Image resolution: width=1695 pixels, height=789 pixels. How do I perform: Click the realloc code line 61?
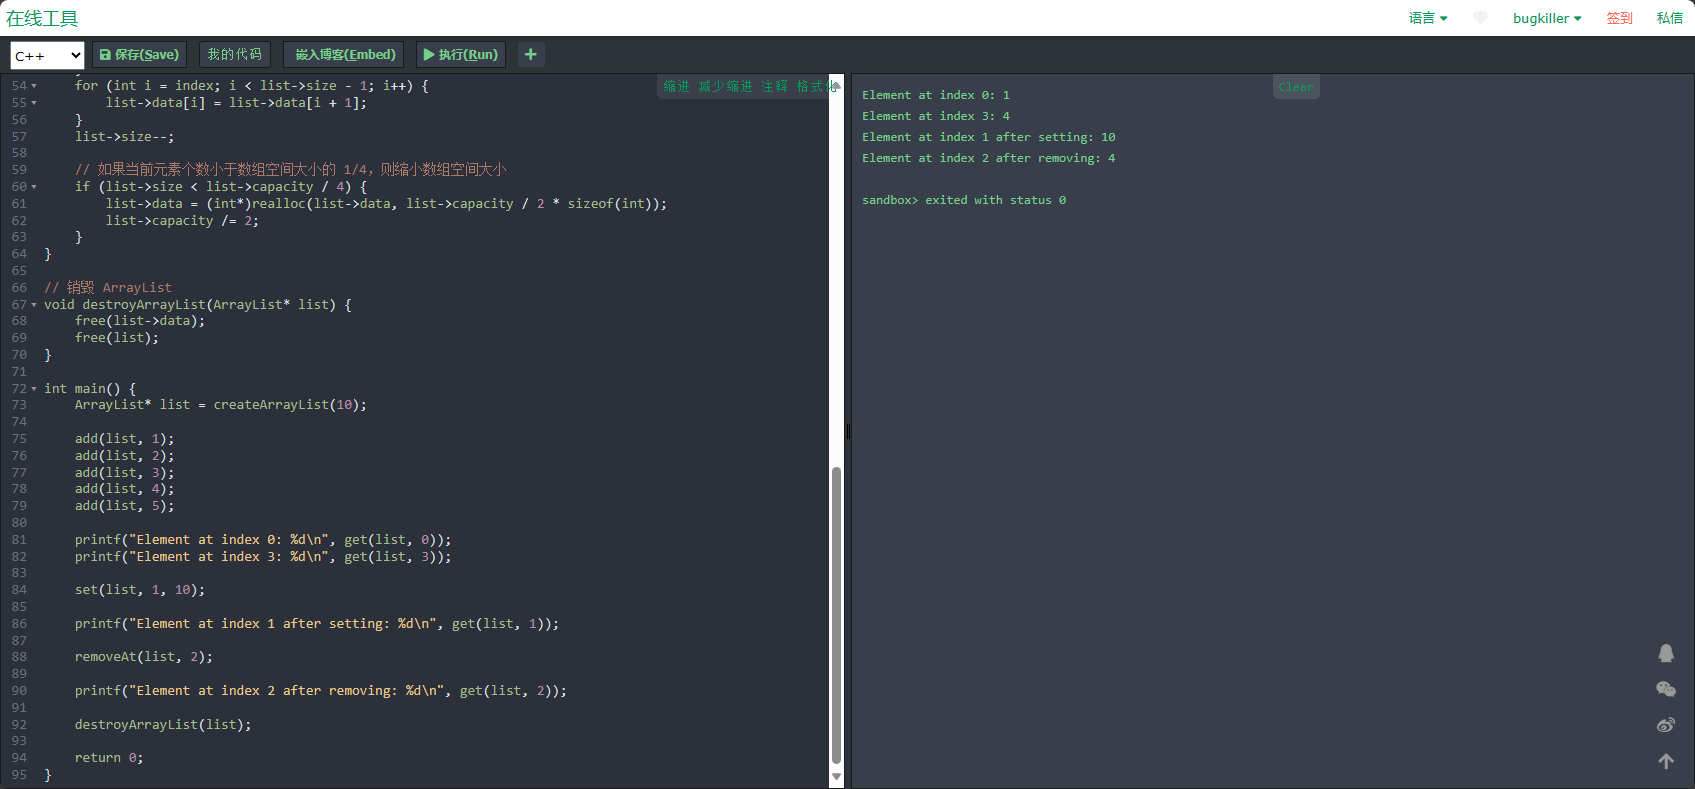[x=386, y=204]
